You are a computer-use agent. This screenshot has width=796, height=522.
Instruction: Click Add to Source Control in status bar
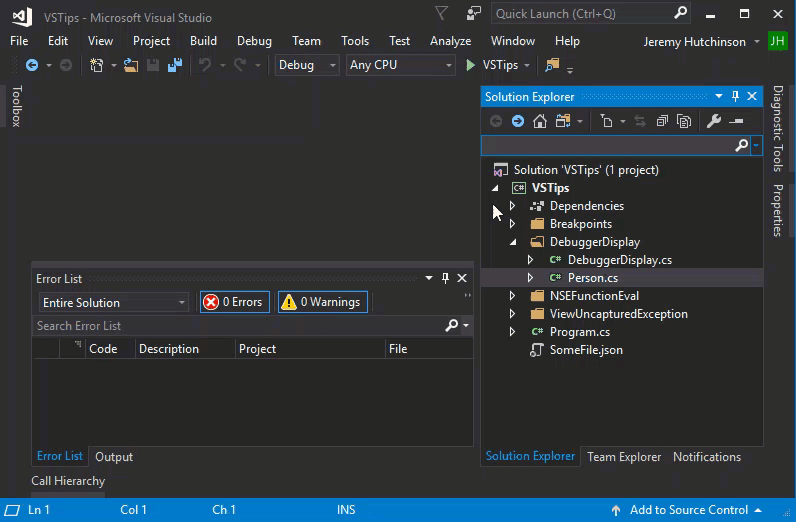689,510
